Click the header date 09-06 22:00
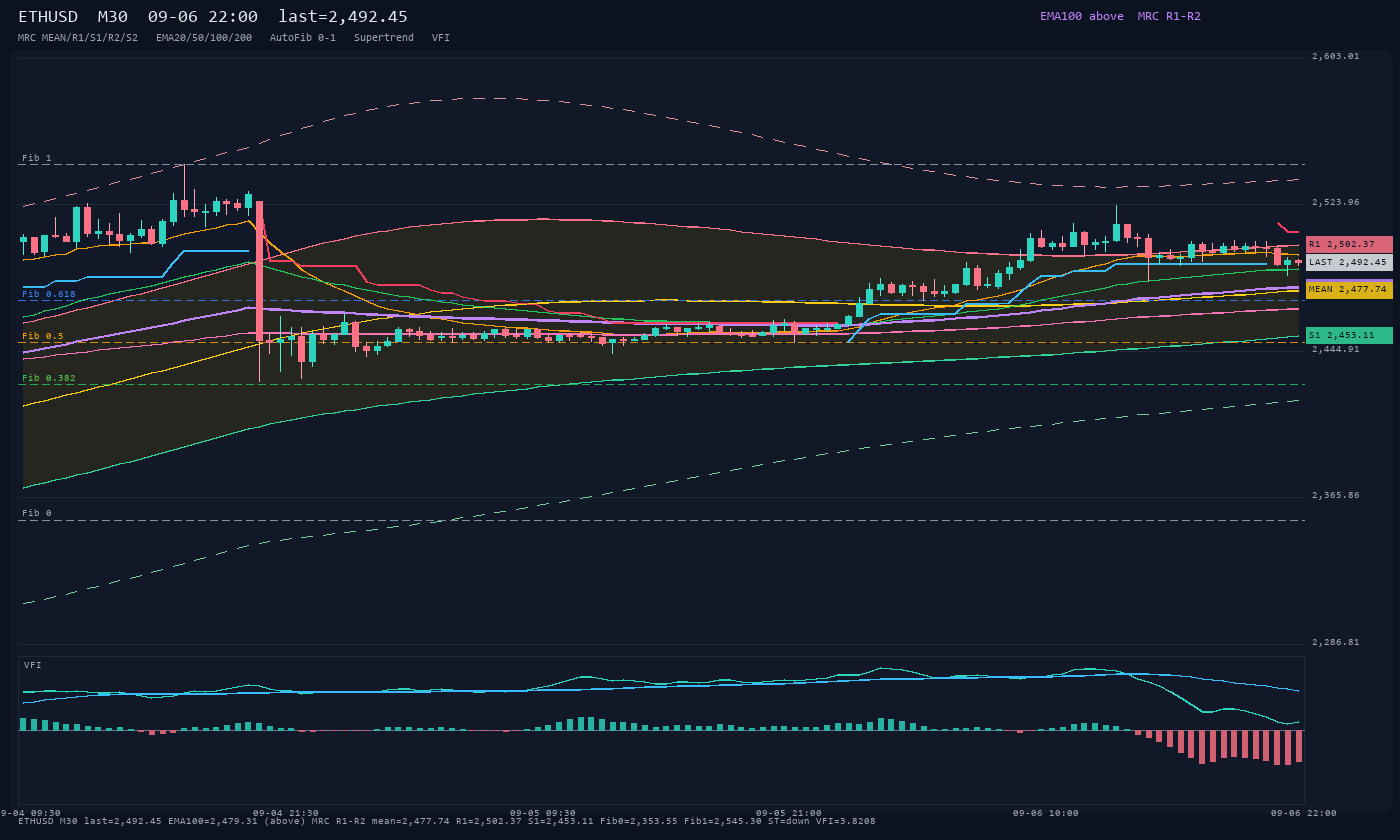The width and height of the screenshot is (1400, 840). (x=203, y=17)
